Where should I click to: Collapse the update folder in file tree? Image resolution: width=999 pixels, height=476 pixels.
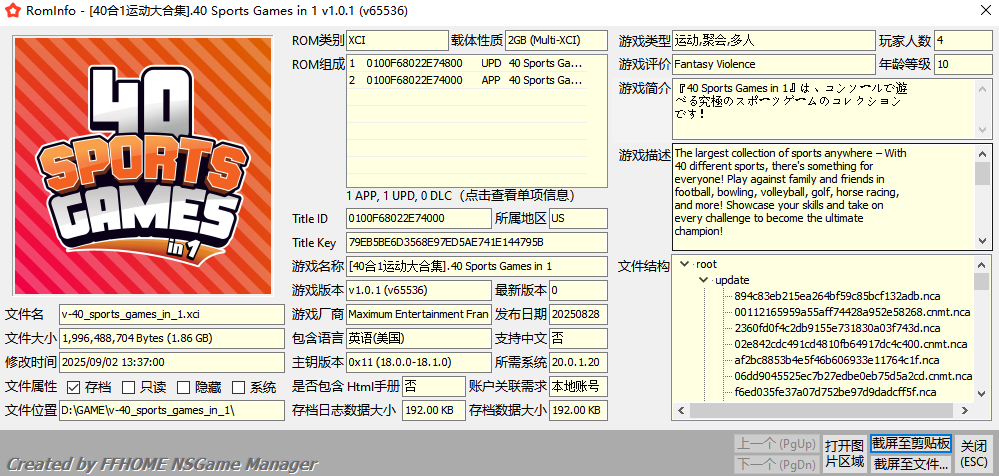tap(703, 280)
